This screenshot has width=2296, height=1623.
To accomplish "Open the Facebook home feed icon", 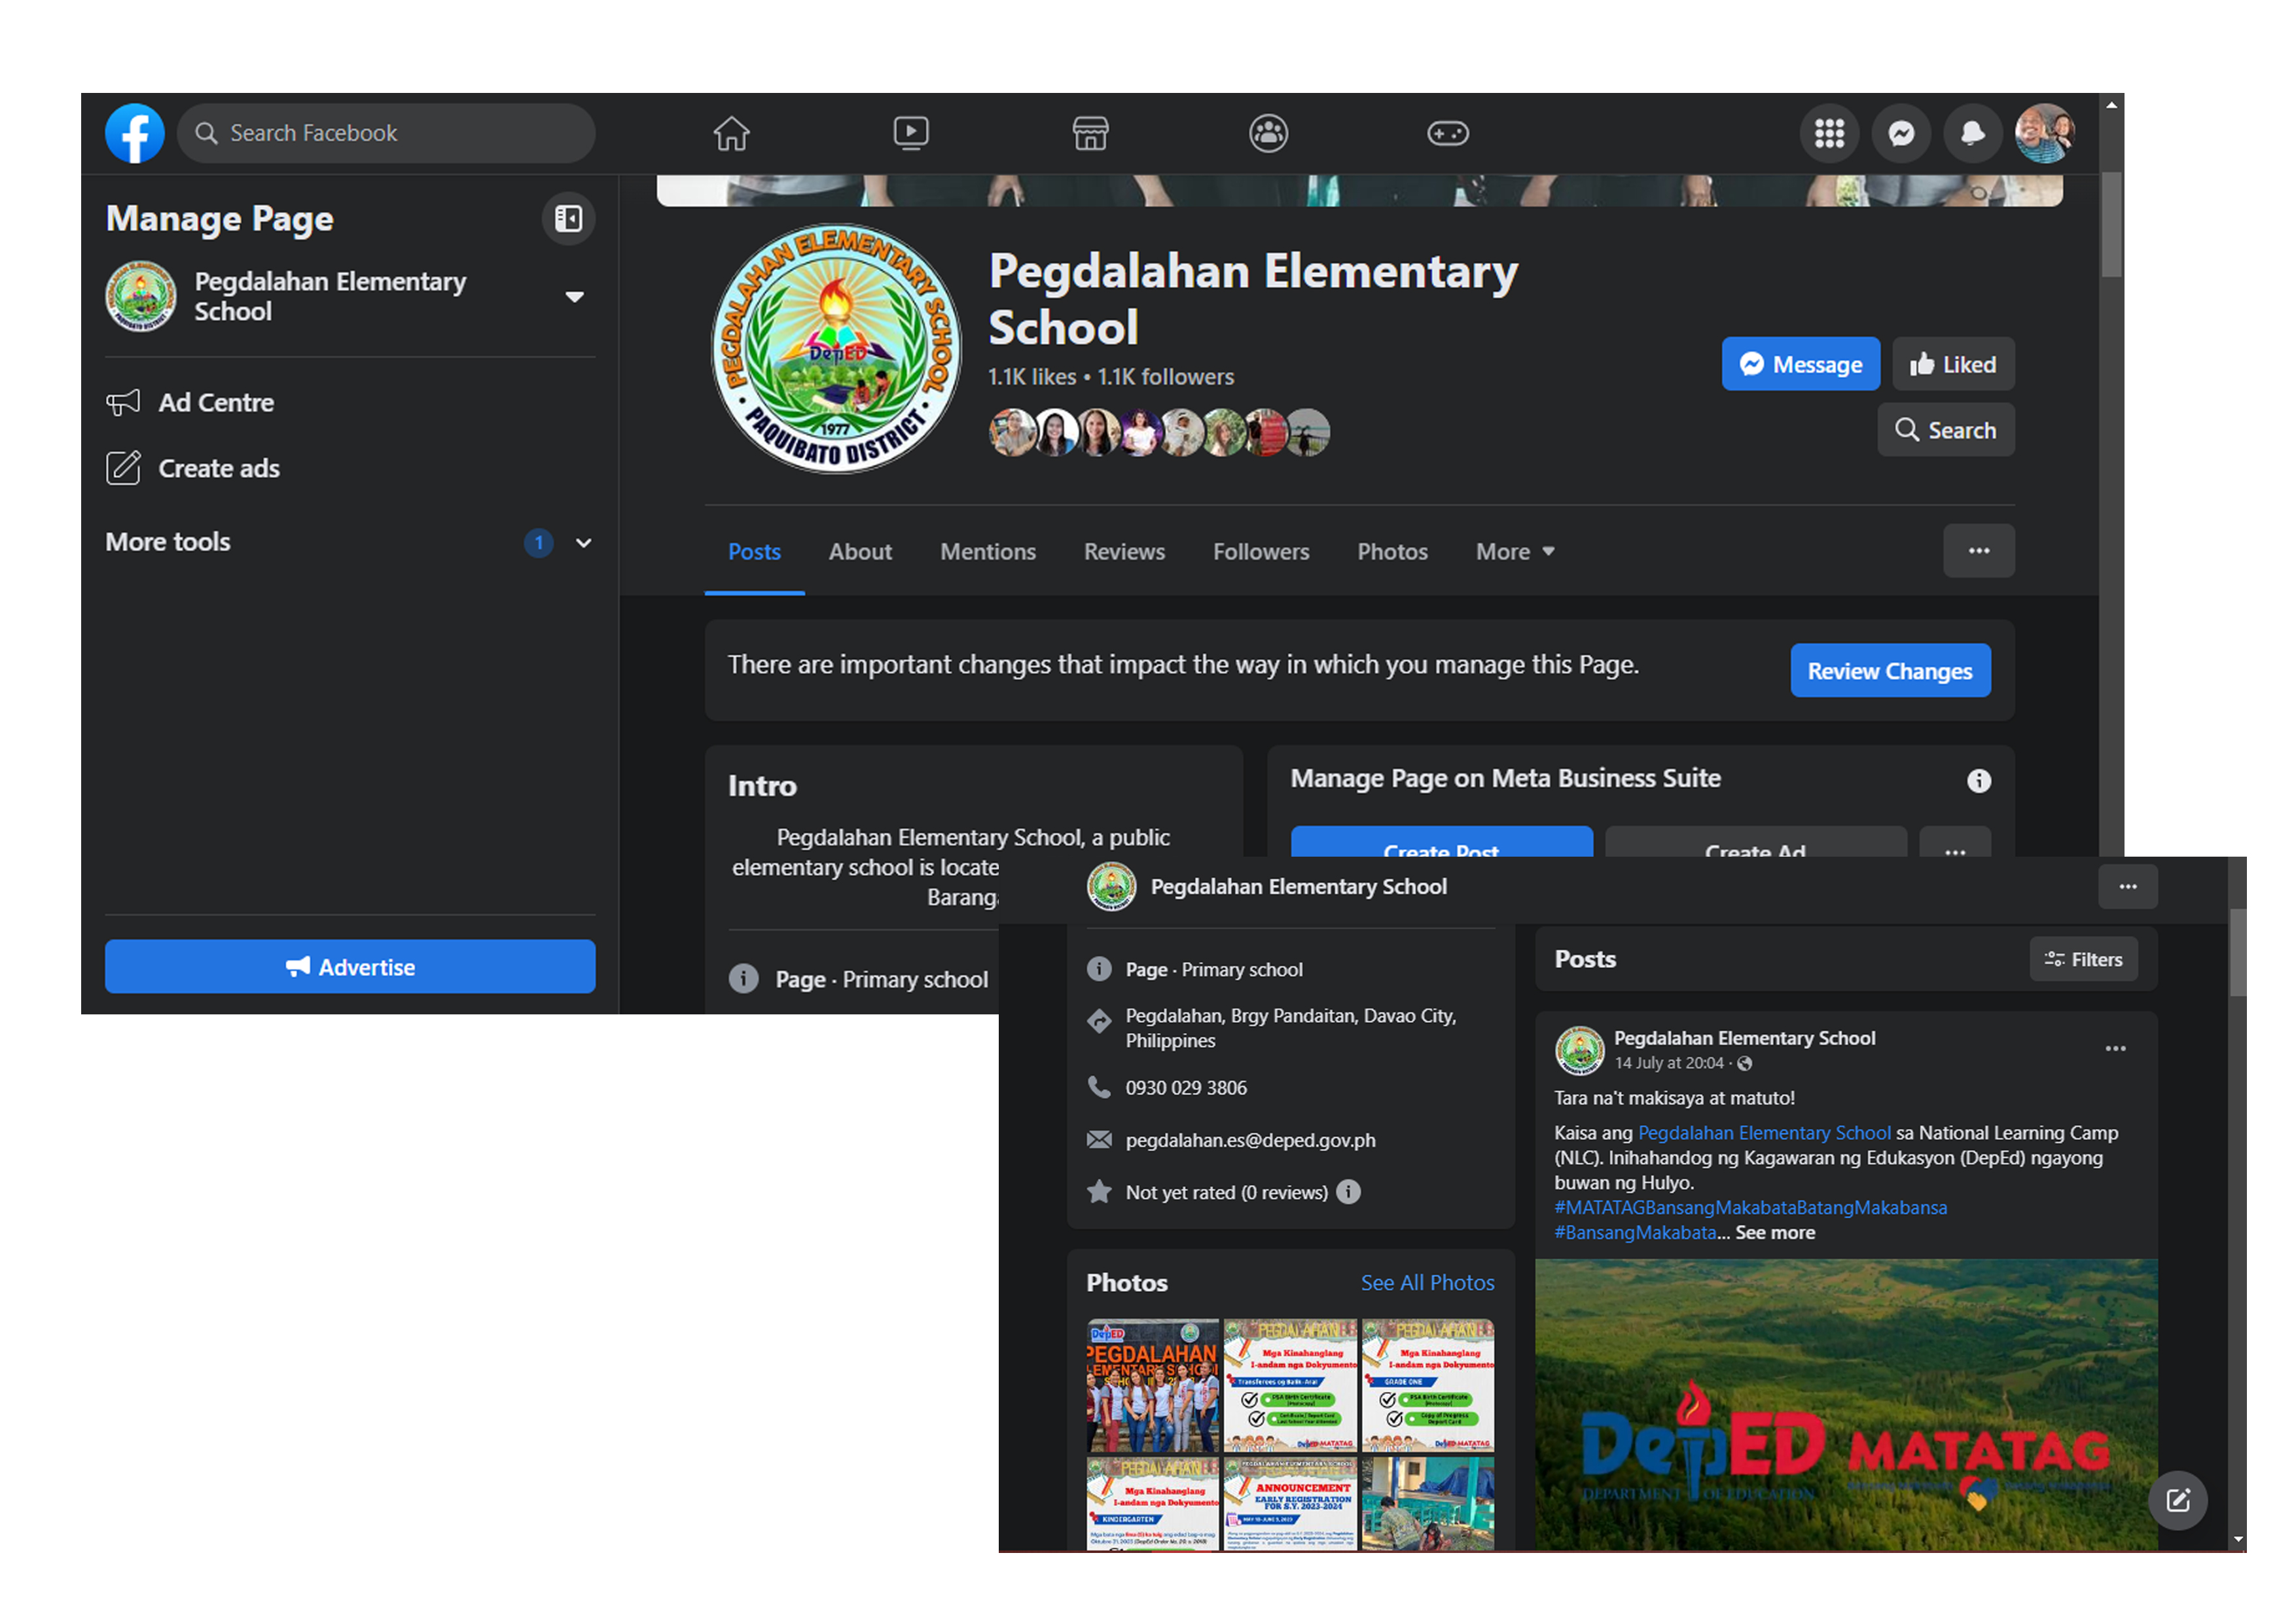I will pyautogui.click(x=731, y=133).
